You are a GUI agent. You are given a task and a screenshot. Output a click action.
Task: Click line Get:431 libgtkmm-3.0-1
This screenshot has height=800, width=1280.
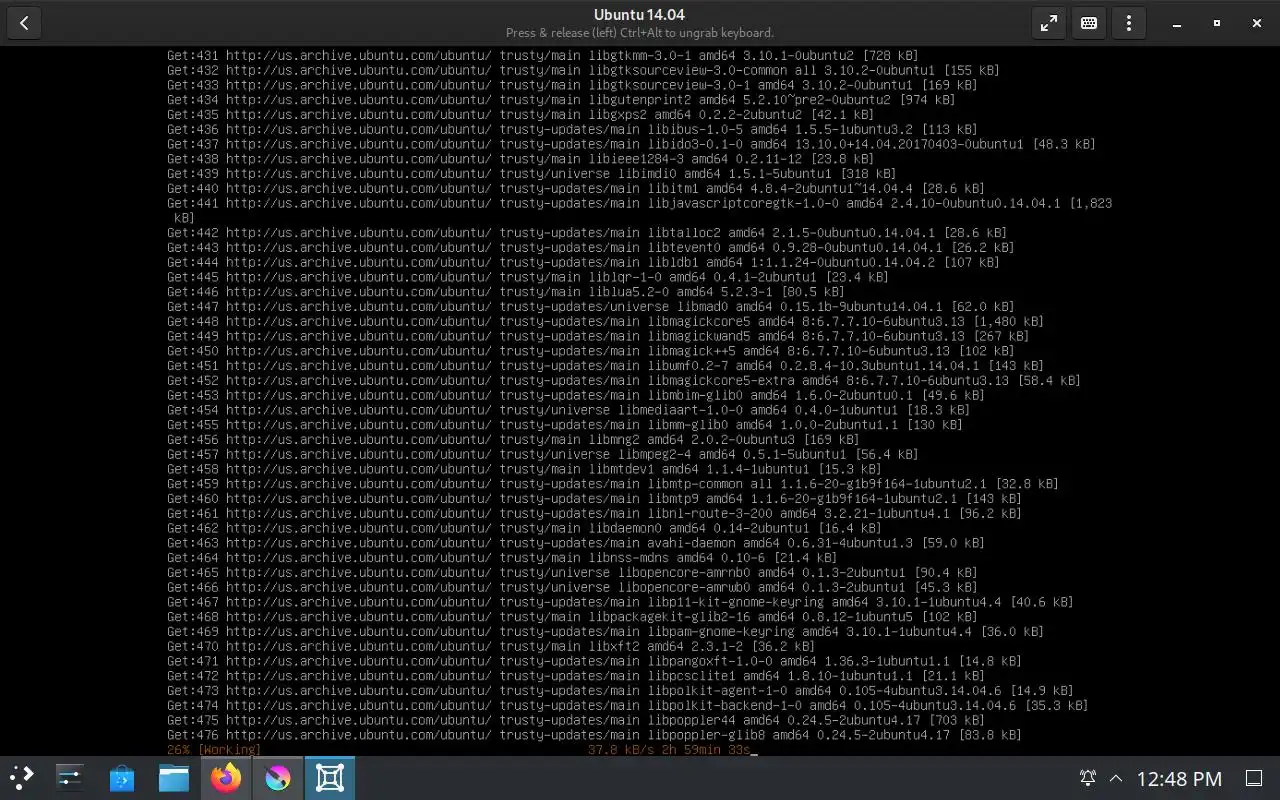[x=543, y=56]
